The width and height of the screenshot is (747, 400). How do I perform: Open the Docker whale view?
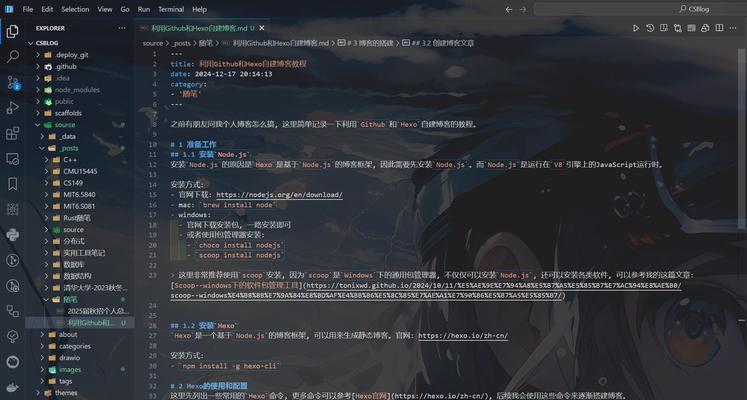click(x=13, y=387)
